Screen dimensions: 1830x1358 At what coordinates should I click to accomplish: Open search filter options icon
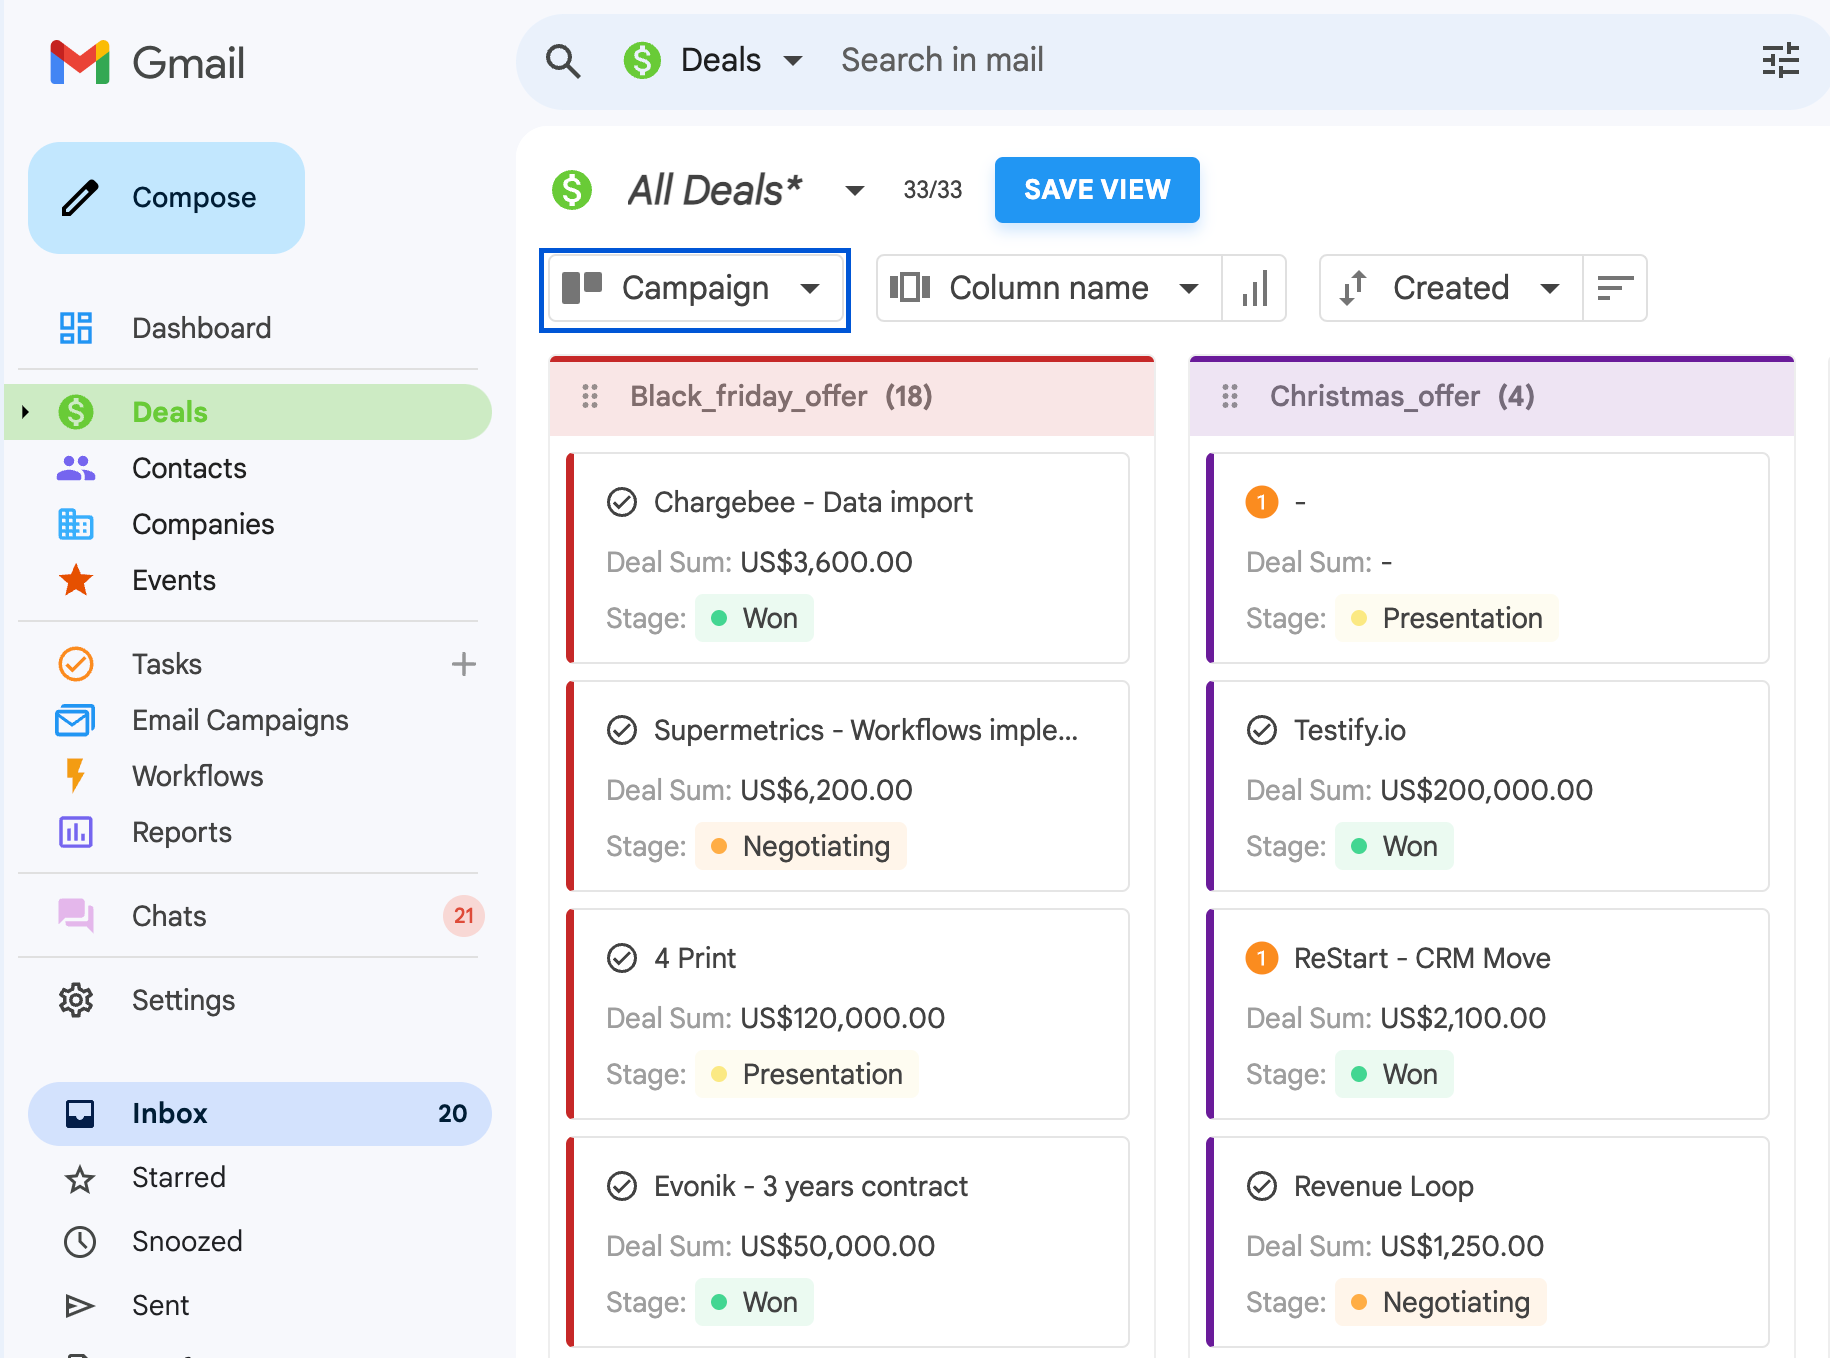click(x=1780, y=61)
